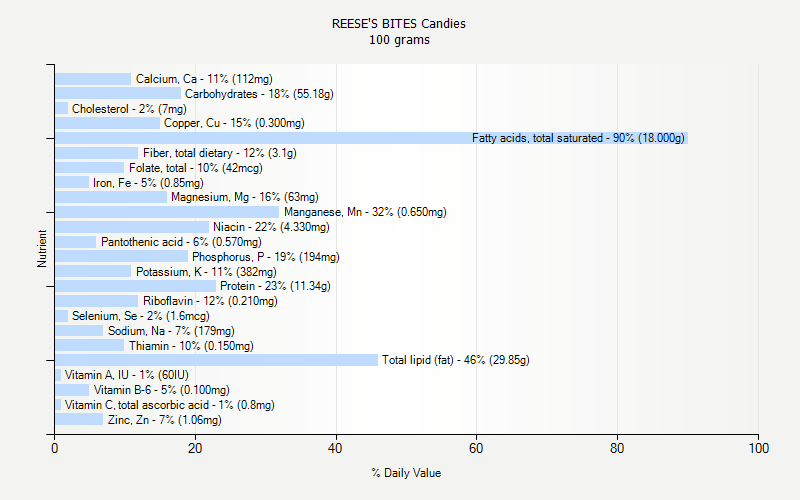This screenshot has width=800, height=500.
Task: Click the 80 tick label on x-axis
Action: tap(617, 448)
